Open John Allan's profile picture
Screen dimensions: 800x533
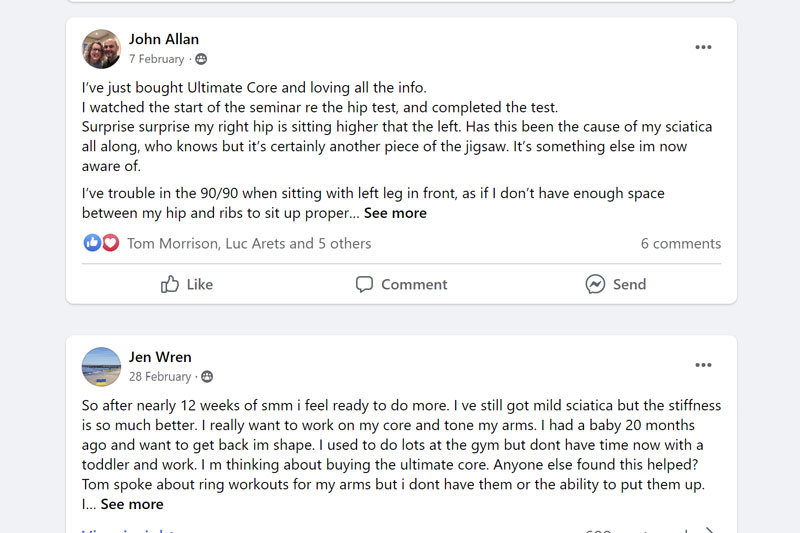(101, 49)
